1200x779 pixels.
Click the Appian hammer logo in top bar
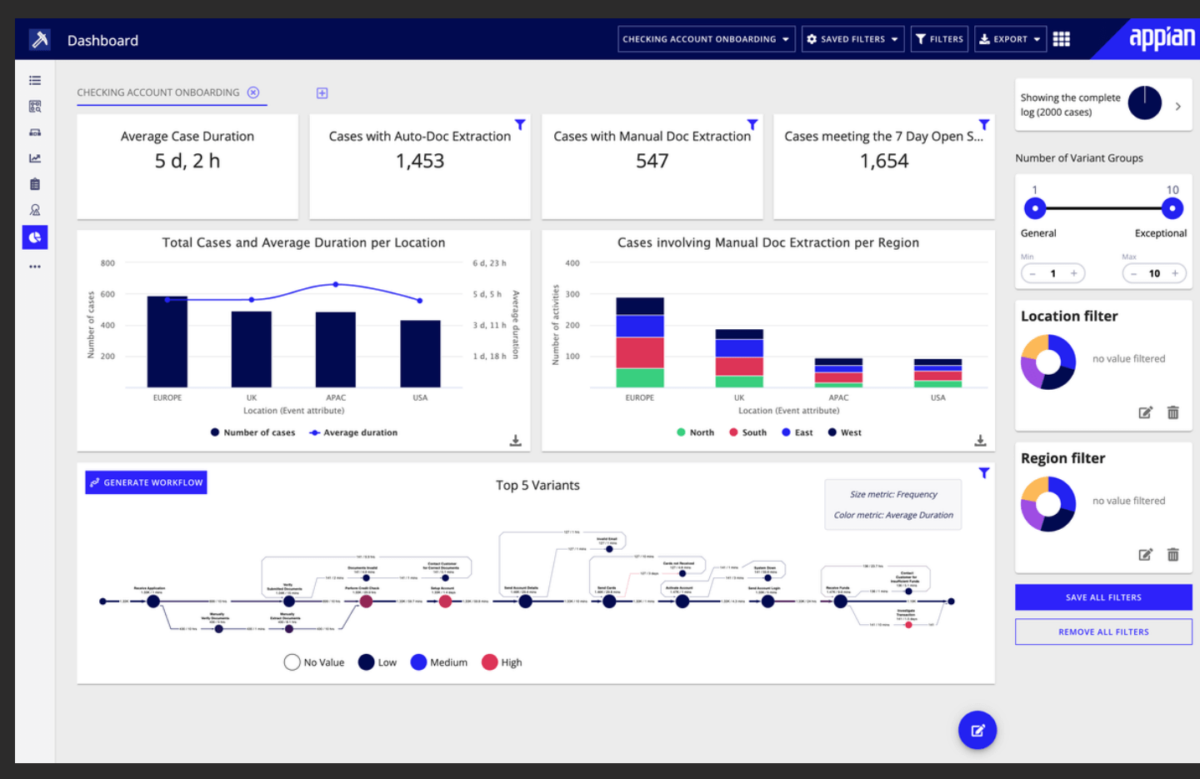coord(39,39)
